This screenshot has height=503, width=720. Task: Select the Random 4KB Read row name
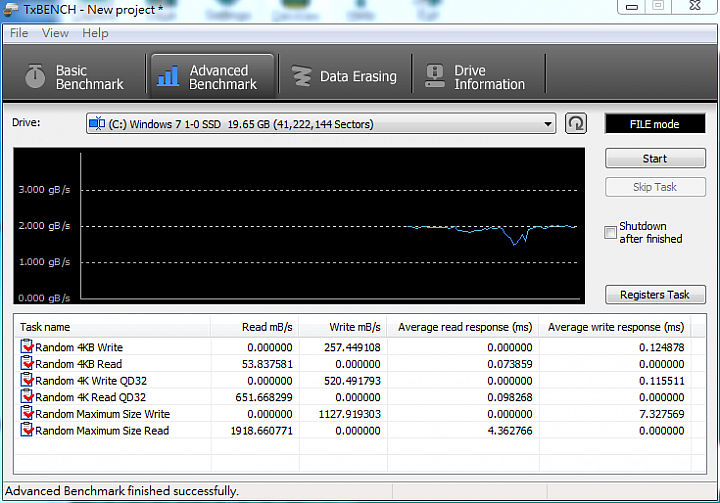coord(79,364)
